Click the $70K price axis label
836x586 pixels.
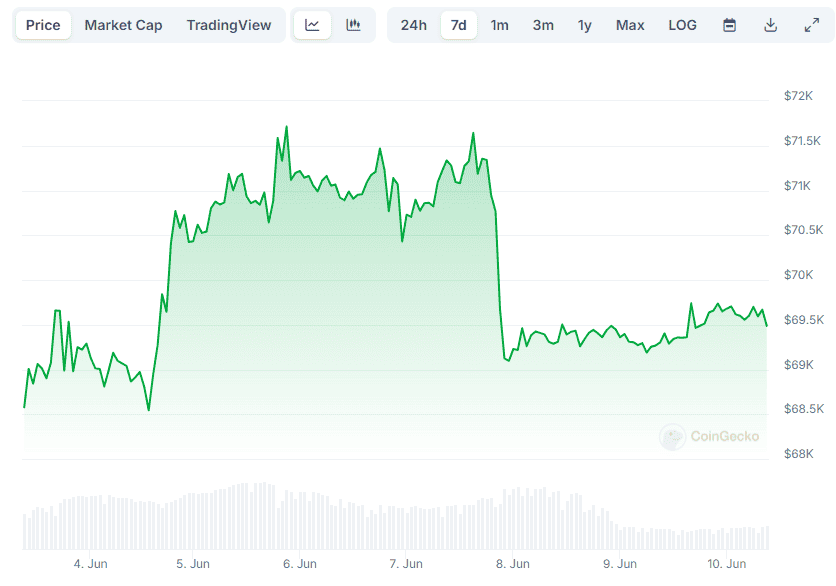point(798,275)
